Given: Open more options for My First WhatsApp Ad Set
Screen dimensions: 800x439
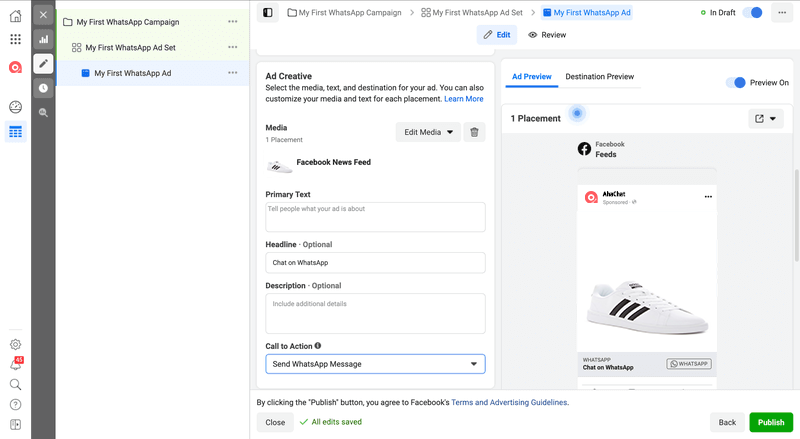Looking at the screenshot, I should click(233, 47).
